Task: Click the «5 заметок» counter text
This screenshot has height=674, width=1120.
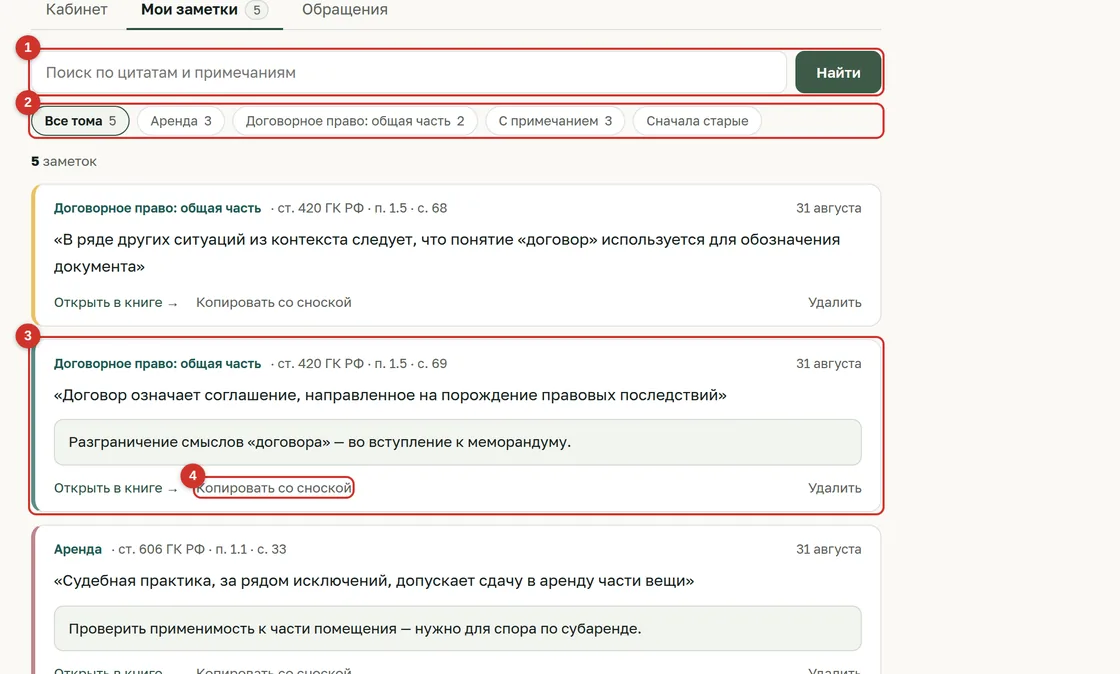Action: pyautogui.click(x=64, y=161)
